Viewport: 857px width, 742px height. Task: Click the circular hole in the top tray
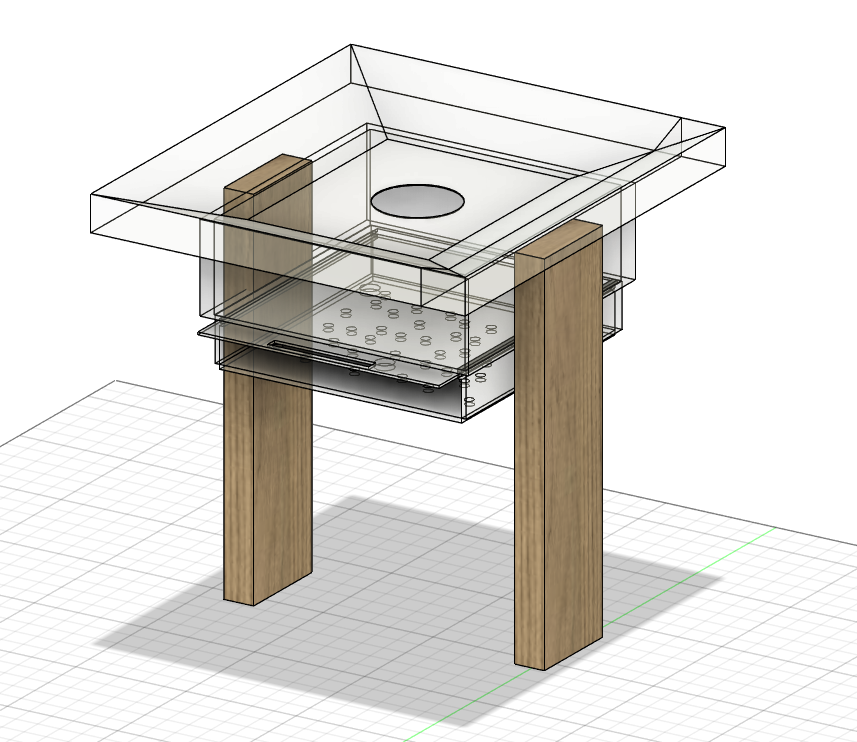tap(418, 202)
